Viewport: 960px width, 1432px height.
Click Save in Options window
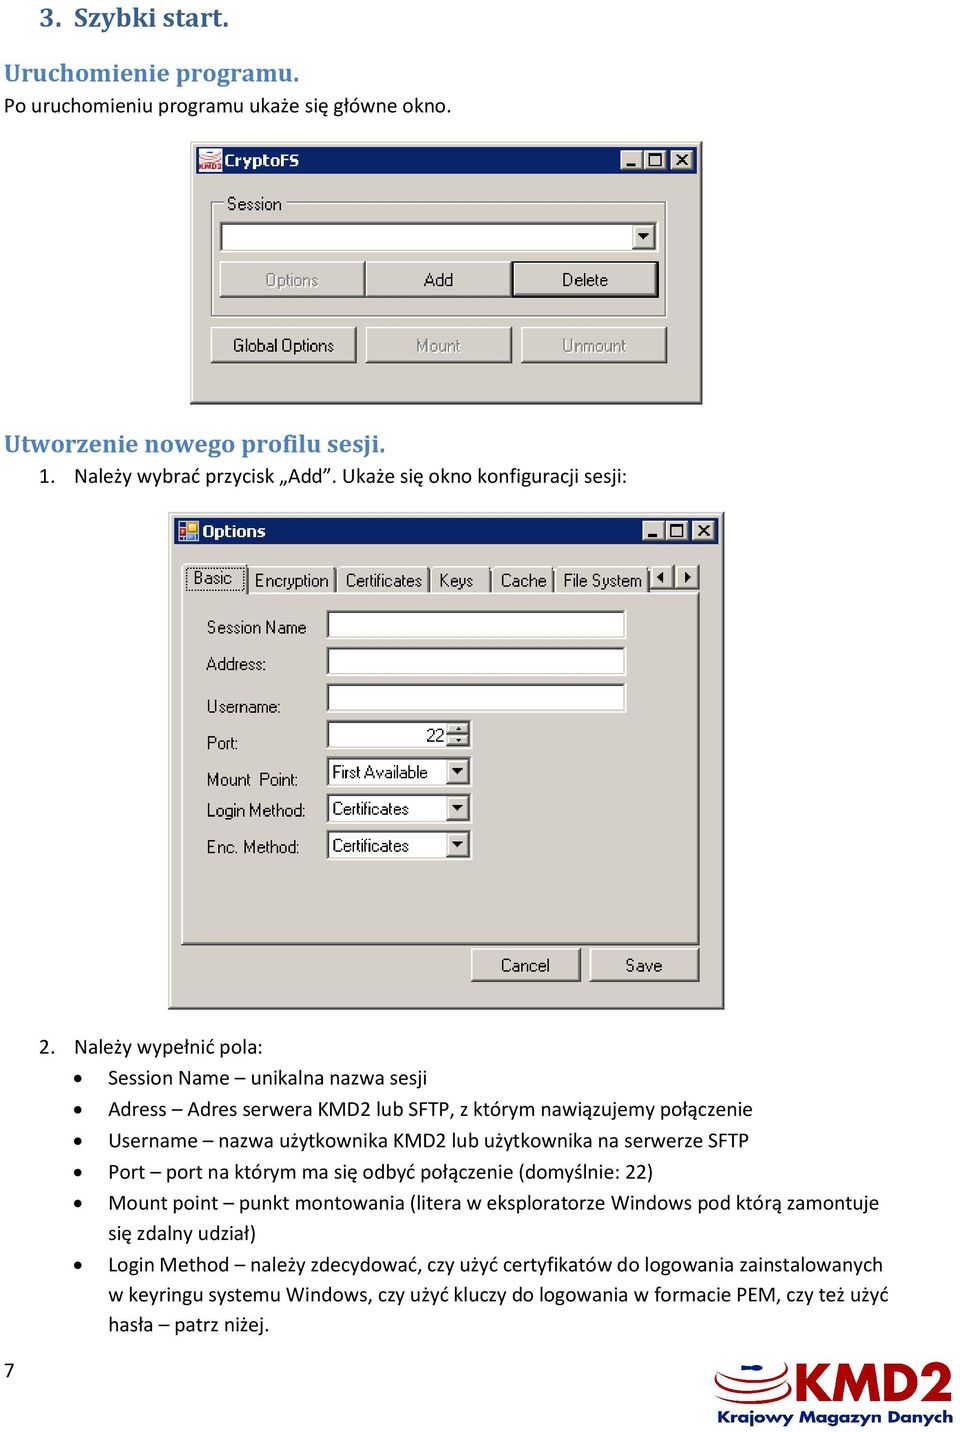pos(644,965)
